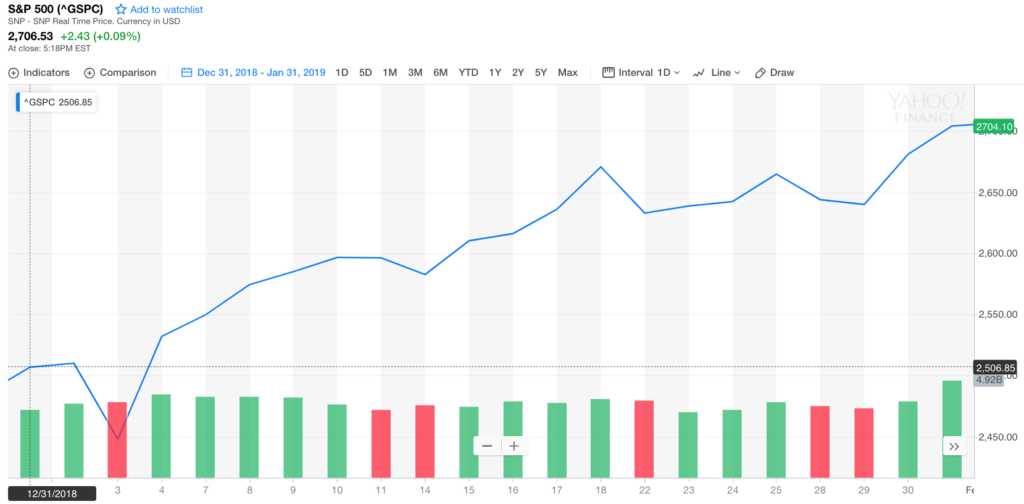Image resolution: width=1024 pixels, height=504 pixels.
Task: Click the 1Y range button
Action: pyautogui.click(x=495, y=73)
